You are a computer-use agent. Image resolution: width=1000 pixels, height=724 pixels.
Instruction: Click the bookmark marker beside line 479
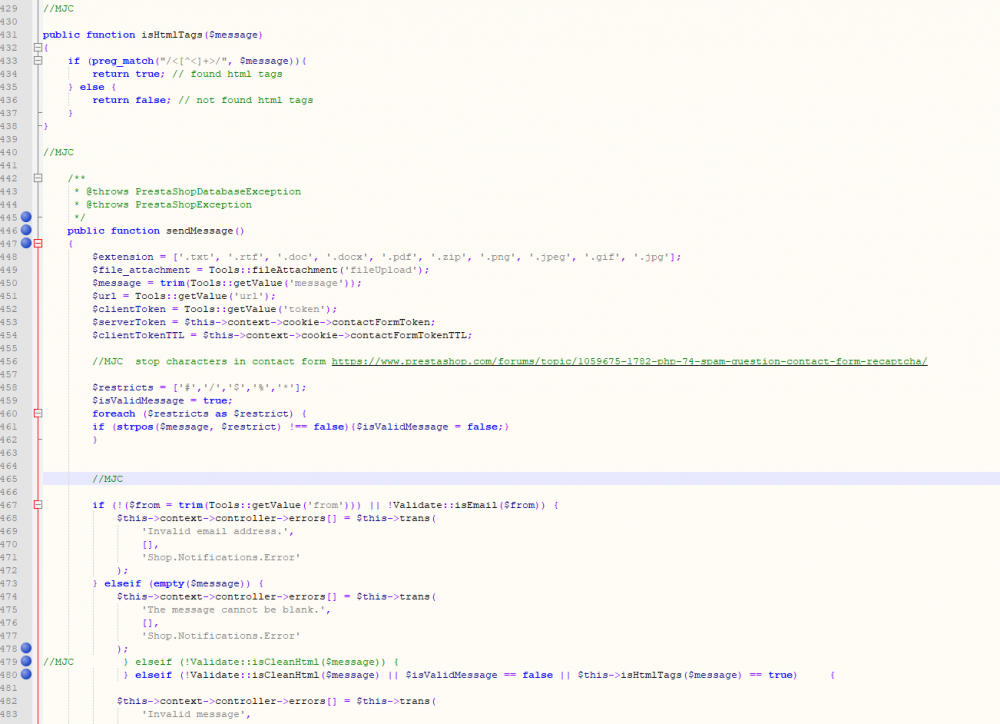(x=25, y=661)
